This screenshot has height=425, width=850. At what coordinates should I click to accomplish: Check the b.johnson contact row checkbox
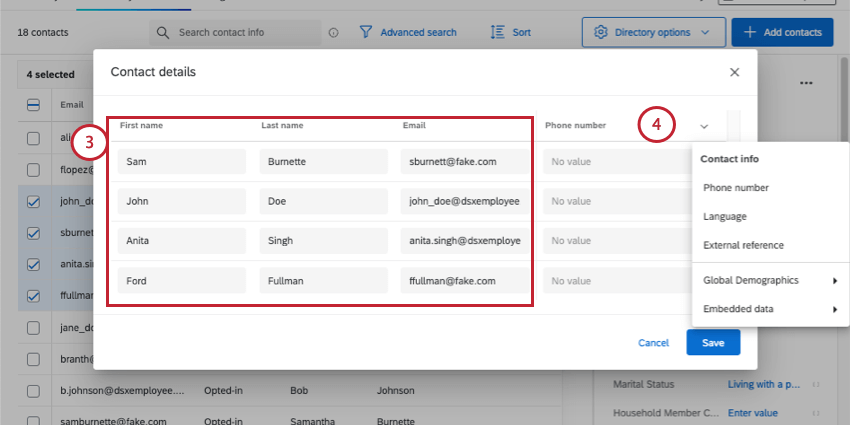tap(33, 391)
